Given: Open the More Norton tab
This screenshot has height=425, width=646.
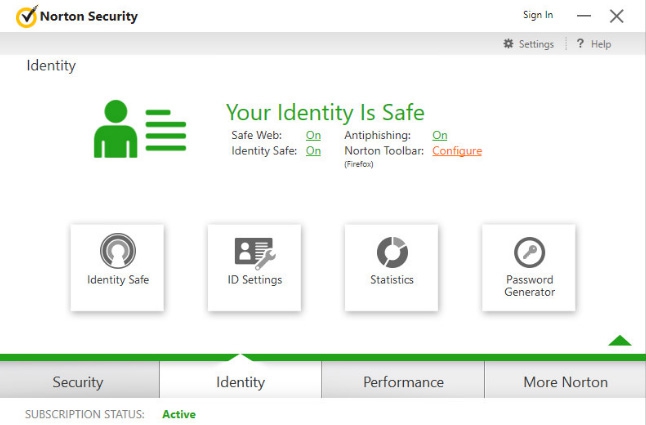Looking at the screenshot, I should point(565,380).
